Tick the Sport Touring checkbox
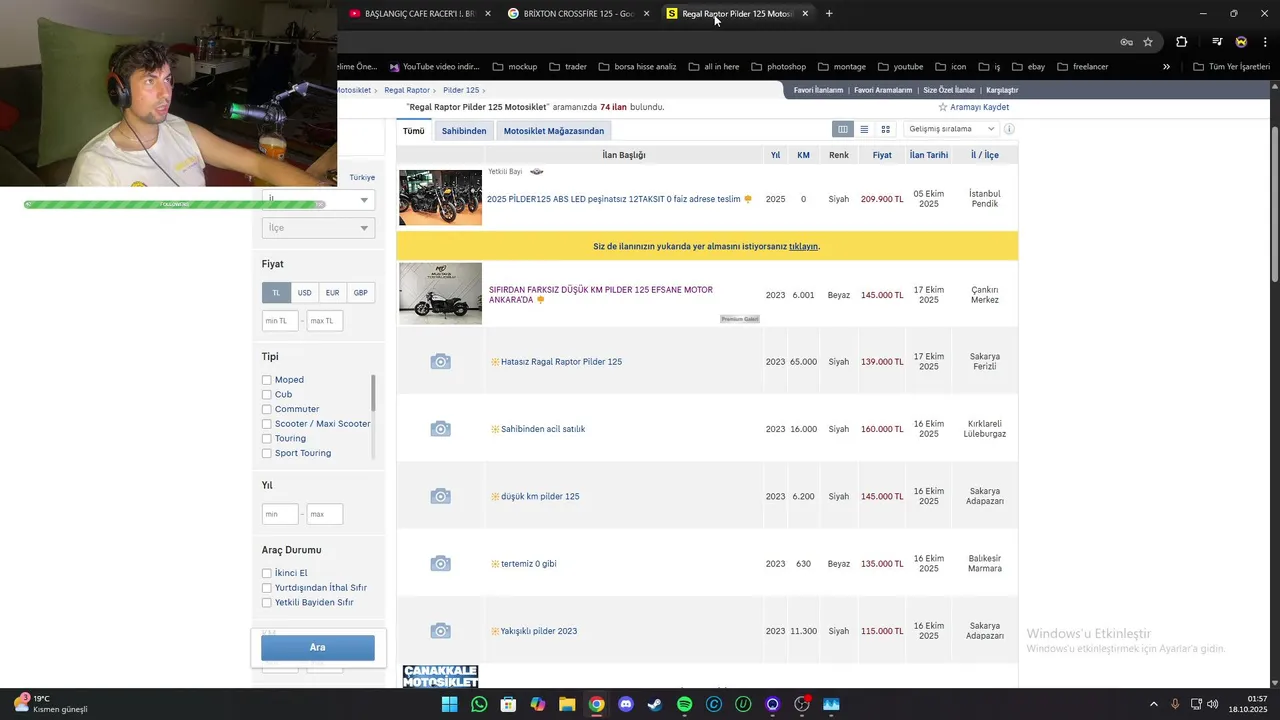 tap(267, 453)
